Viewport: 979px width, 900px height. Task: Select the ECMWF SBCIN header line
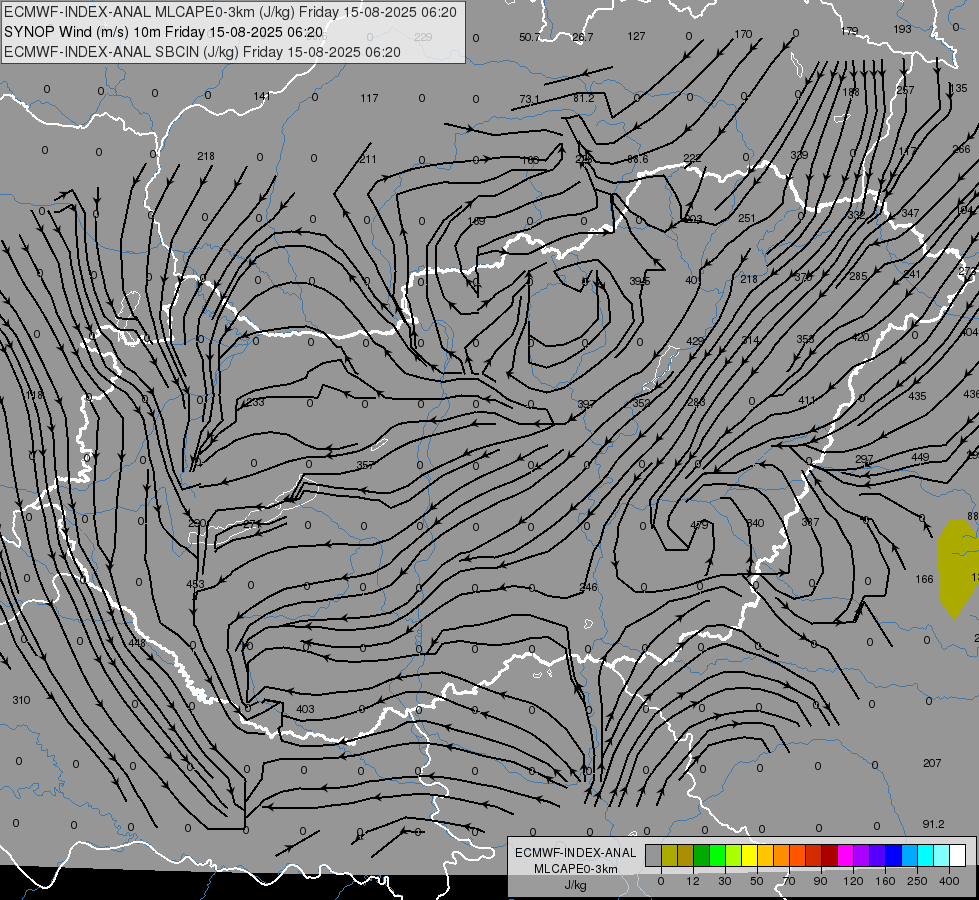202,52
